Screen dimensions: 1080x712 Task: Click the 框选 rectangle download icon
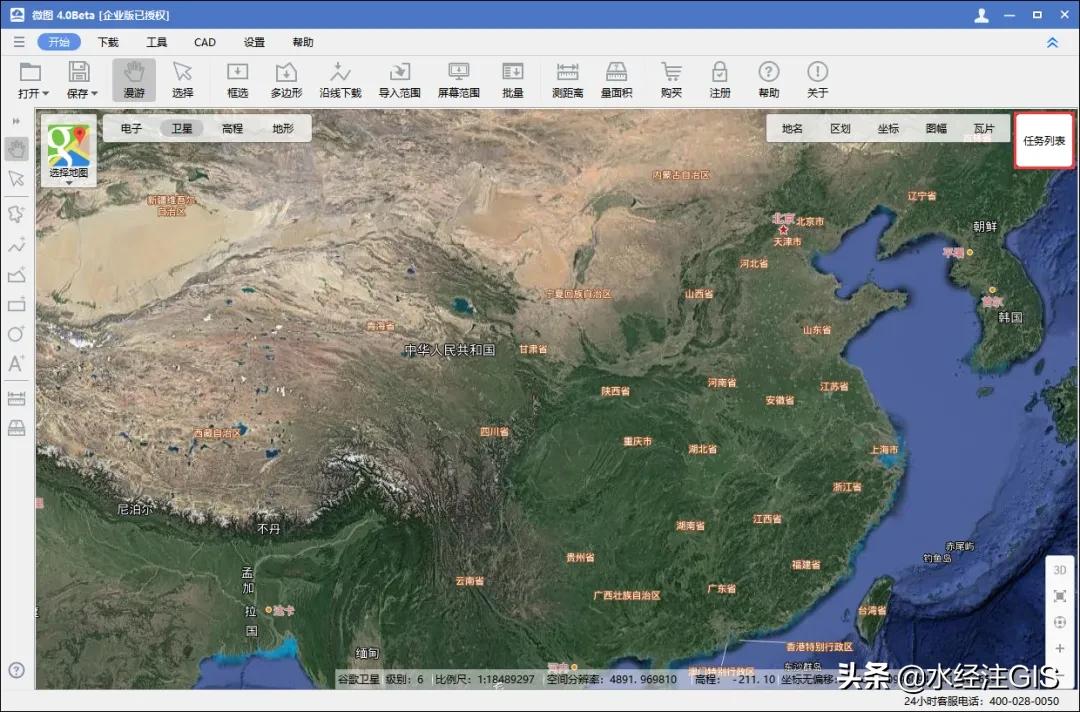(237, 80)
